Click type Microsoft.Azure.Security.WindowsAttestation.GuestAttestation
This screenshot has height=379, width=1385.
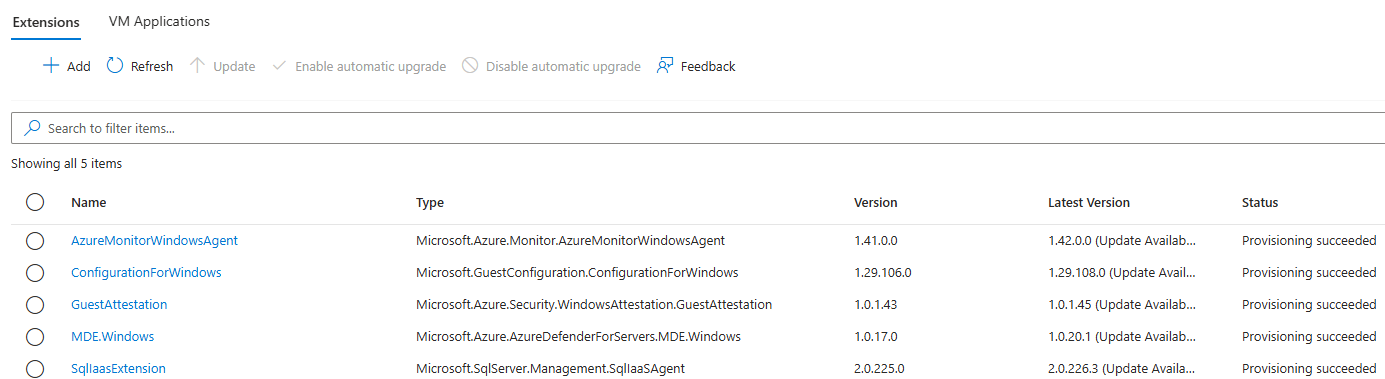[x=594, y=304]
